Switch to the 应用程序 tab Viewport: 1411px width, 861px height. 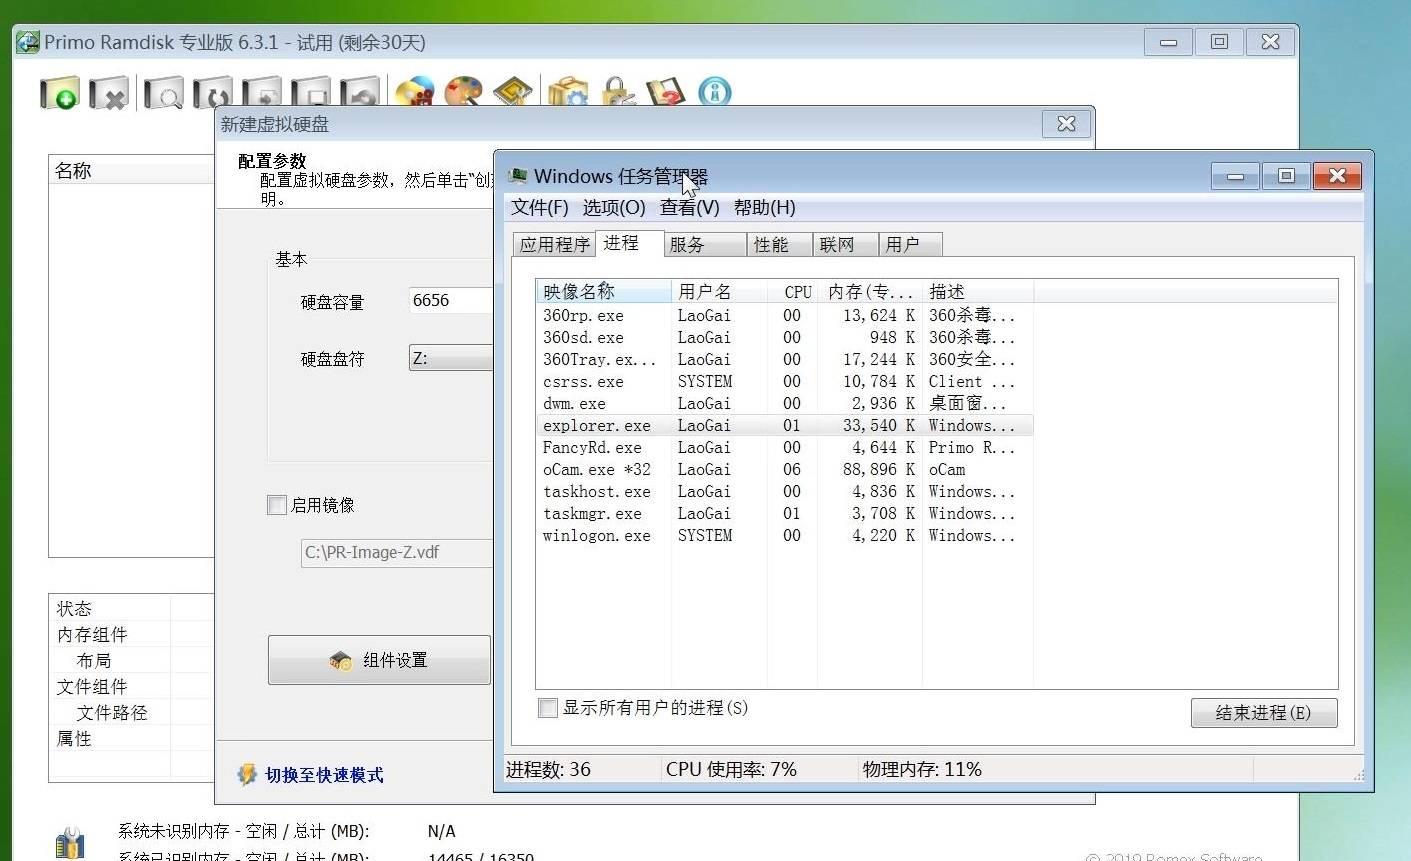click(555, 245)
